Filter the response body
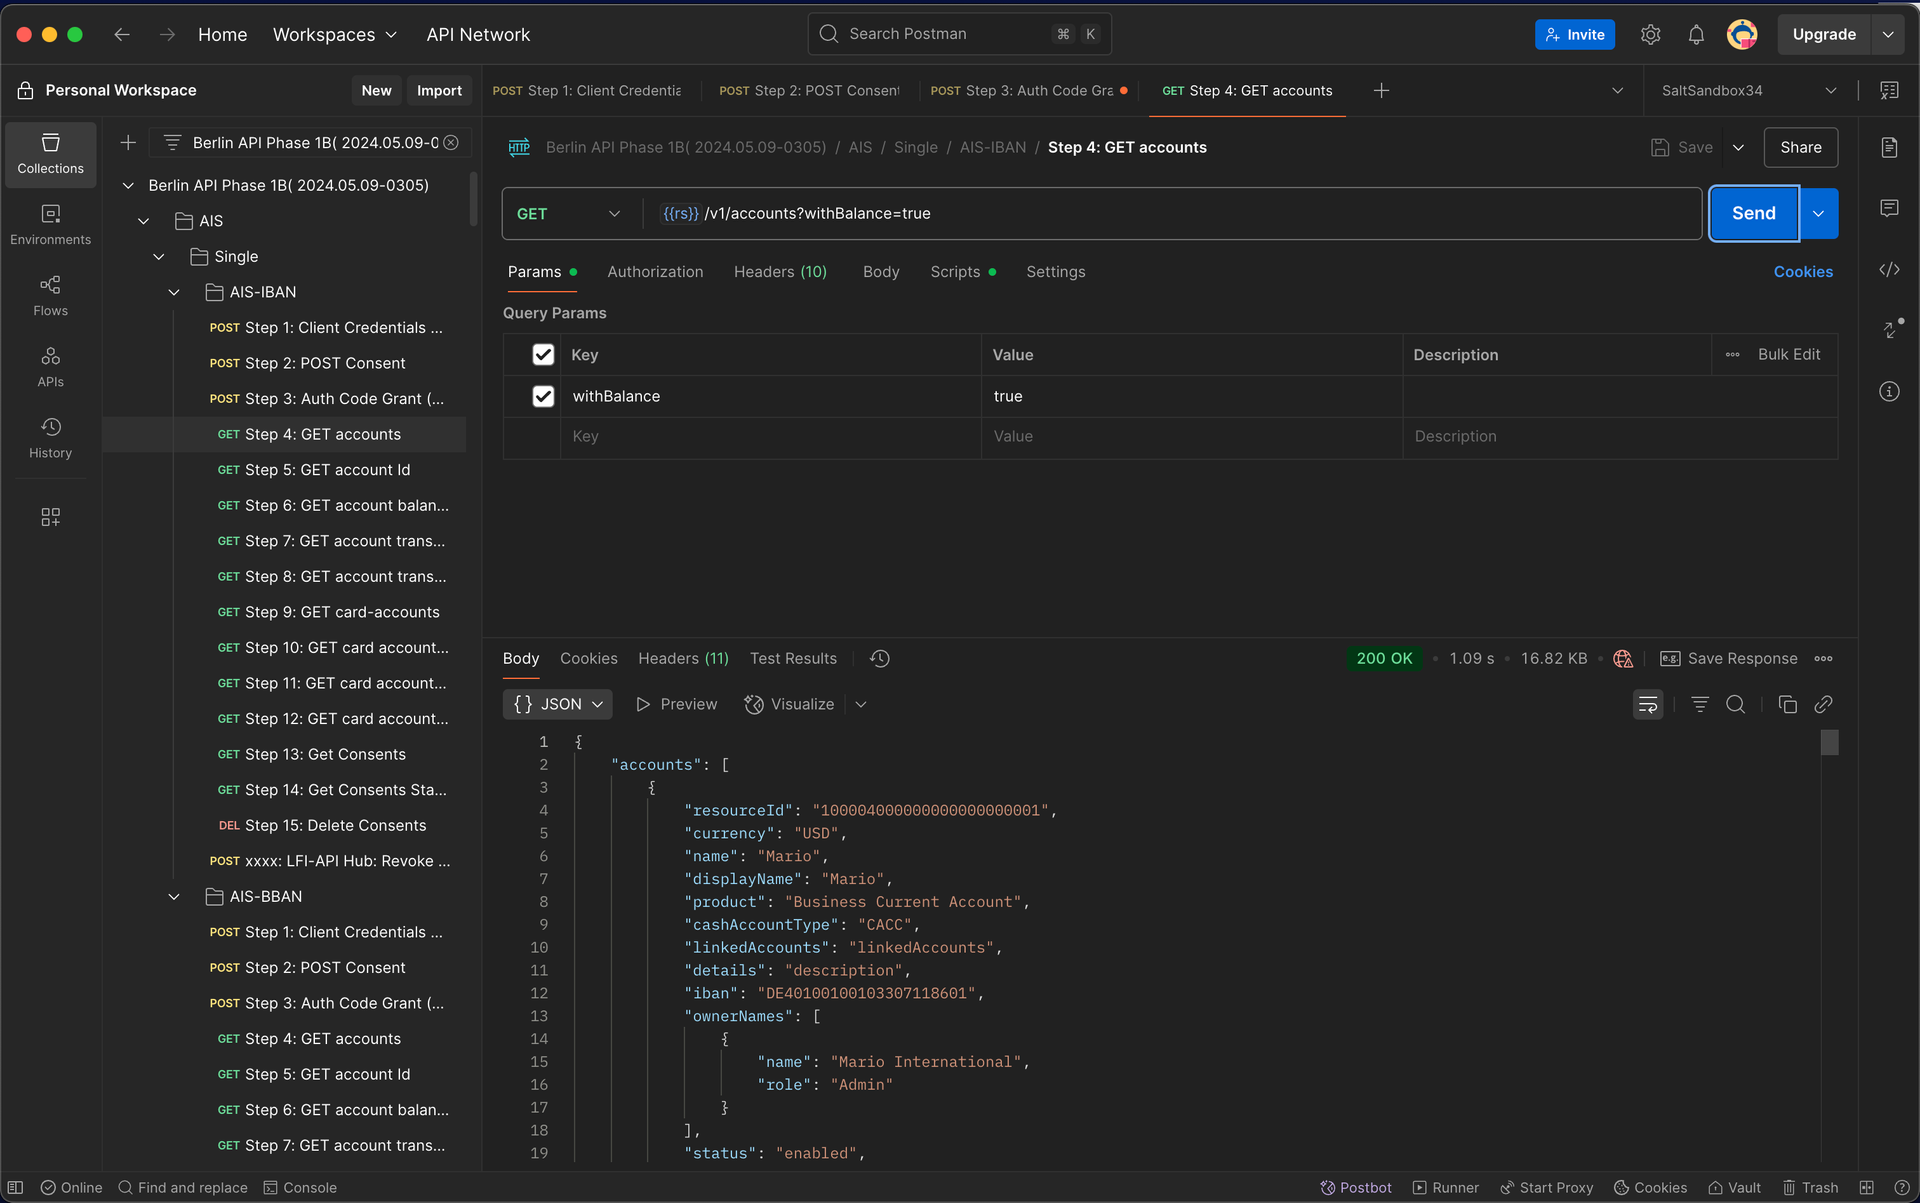The width and height of the screenshot is (1920, 1203). click(1700, 704)
